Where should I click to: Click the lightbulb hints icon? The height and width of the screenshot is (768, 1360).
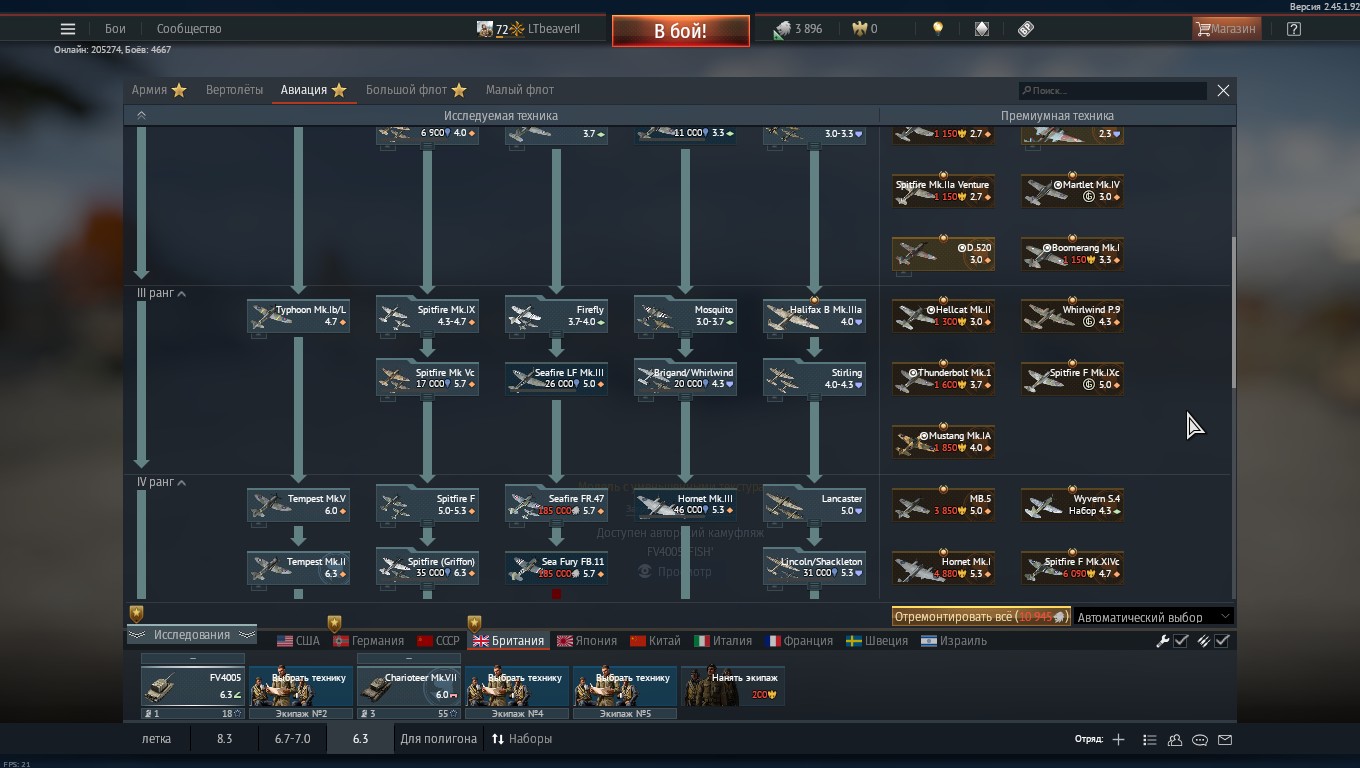click(937, 29)
